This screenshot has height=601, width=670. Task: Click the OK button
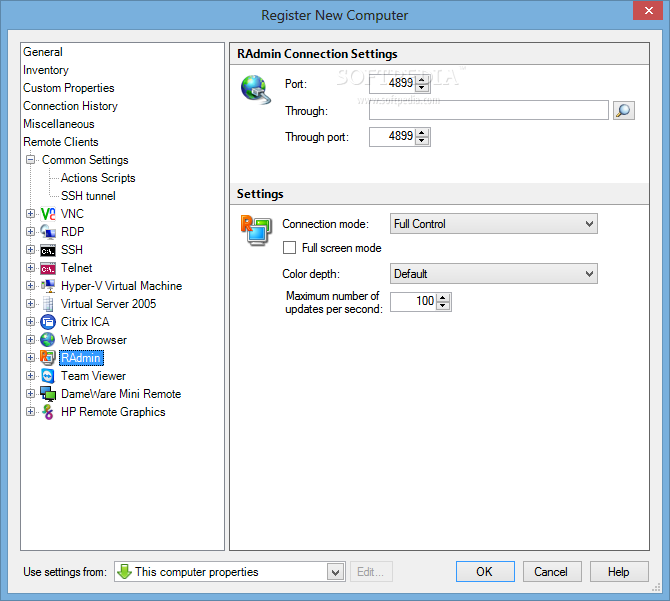tap(485, 572)
